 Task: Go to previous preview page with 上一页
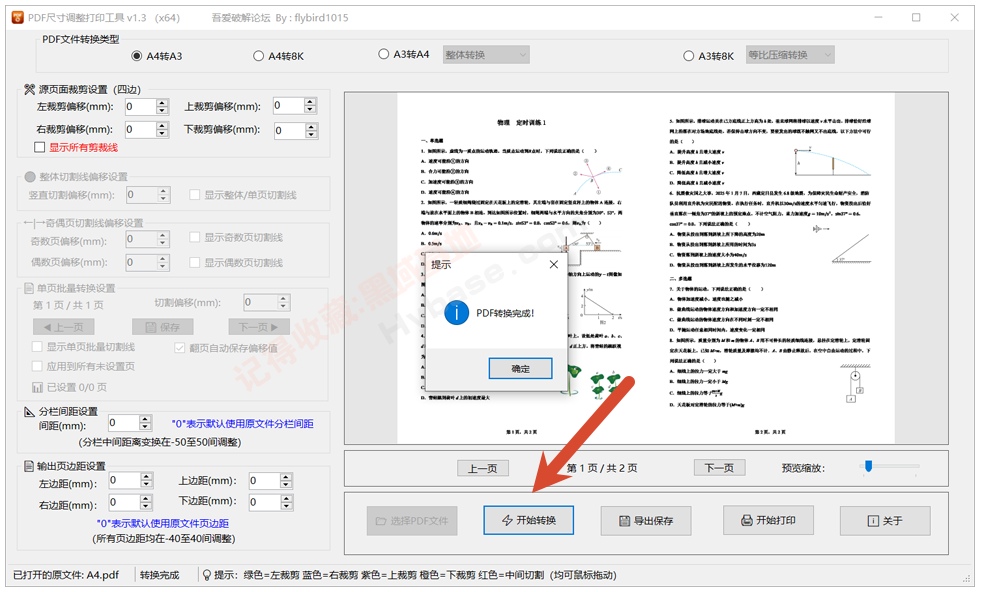pos(482,468)
